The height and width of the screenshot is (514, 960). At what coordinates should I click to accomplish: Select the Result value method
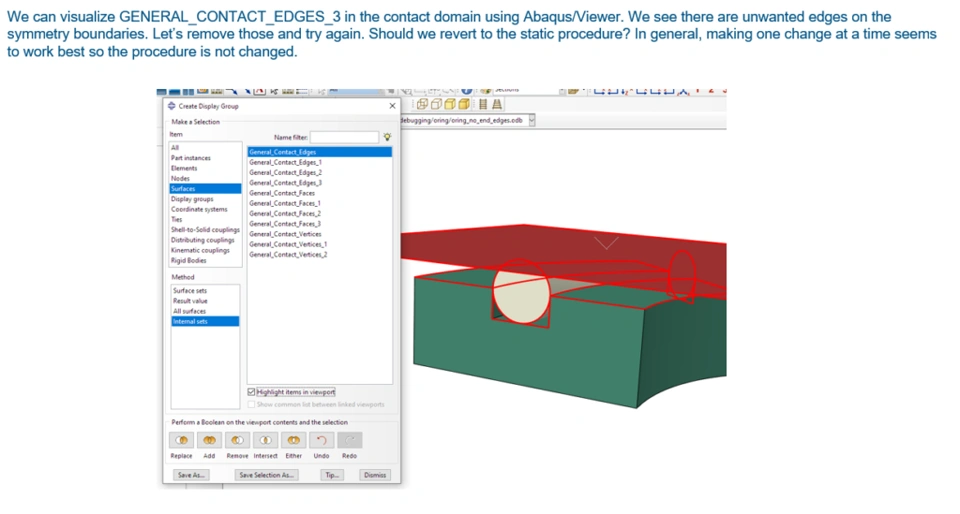click(205, 301)
